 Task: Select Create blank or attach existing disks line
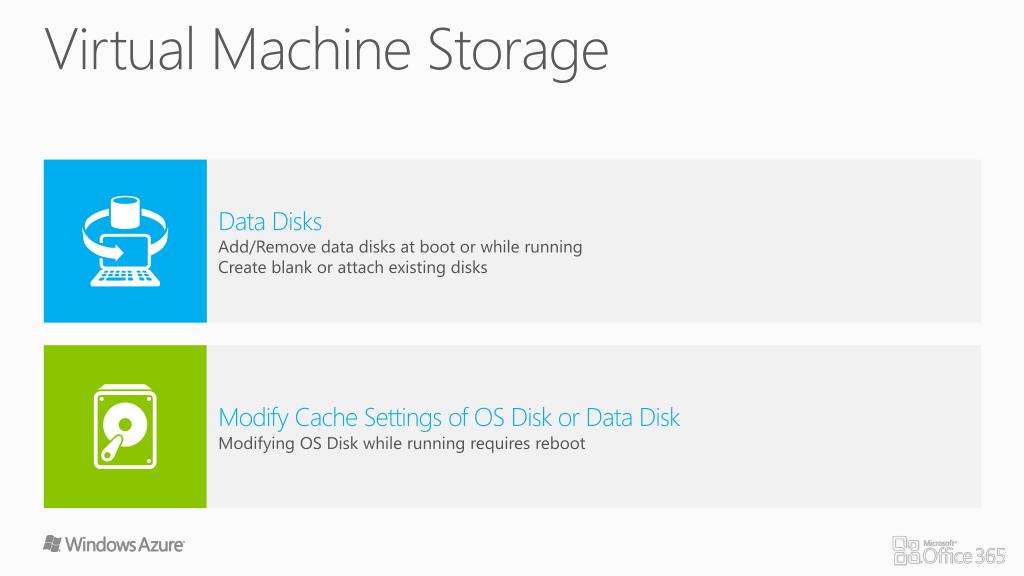[353, 268]
